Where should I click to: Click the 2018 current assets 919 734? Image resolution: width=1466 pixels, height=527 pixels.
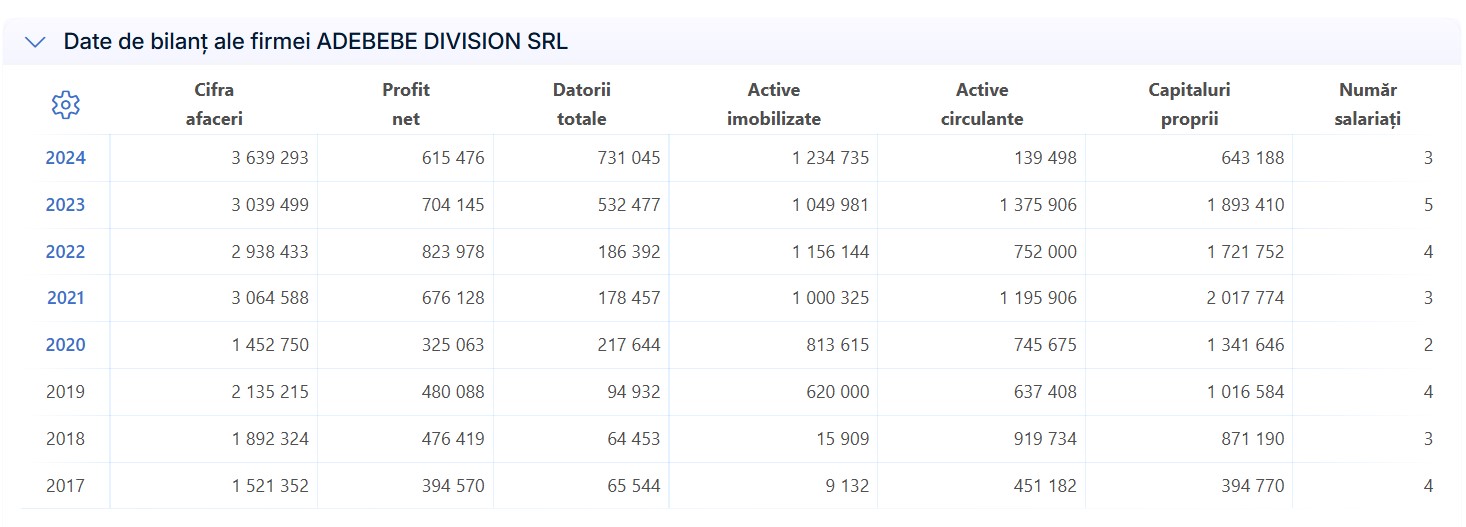pyautogui.click(x=1046, y=439)
